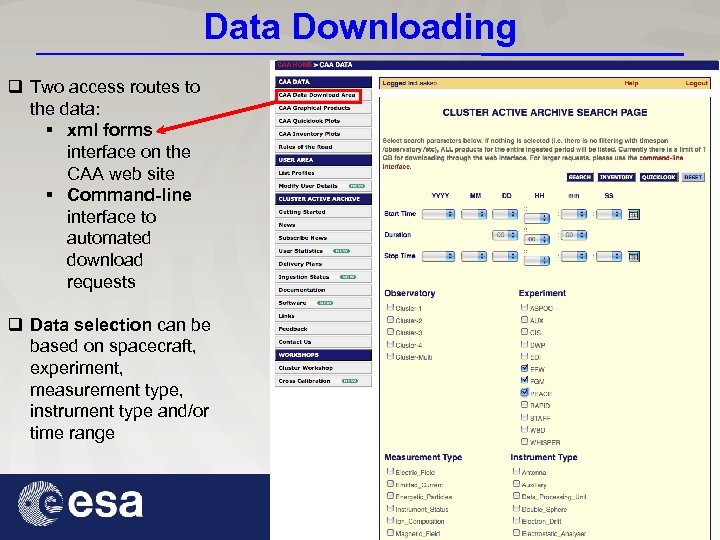Uncheck the FGM experiment checkbox
720x540 pixels.
pyautogui.click(x=524, y=380)
